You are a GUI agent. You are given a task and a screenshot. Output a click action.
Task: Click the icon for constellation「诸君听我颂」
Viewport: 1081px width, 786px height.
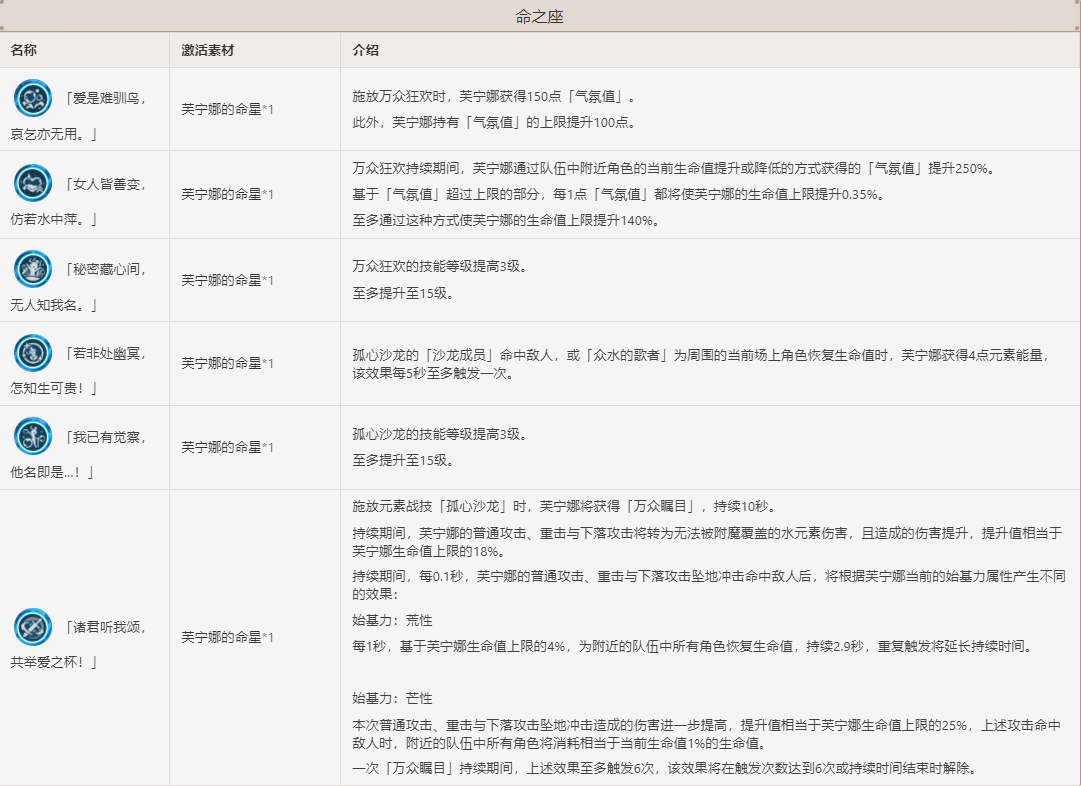32,626
